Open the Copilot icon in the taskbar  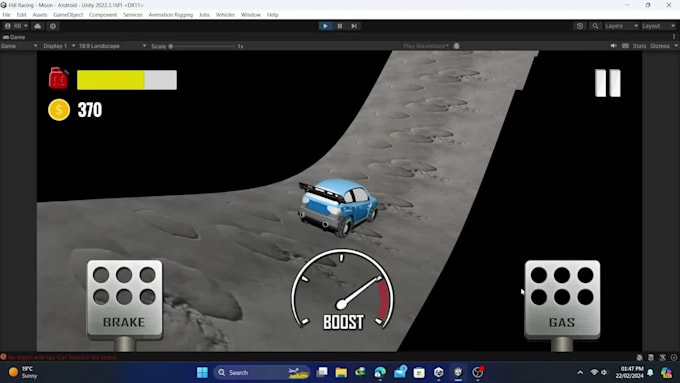click(x=667, y=372)
